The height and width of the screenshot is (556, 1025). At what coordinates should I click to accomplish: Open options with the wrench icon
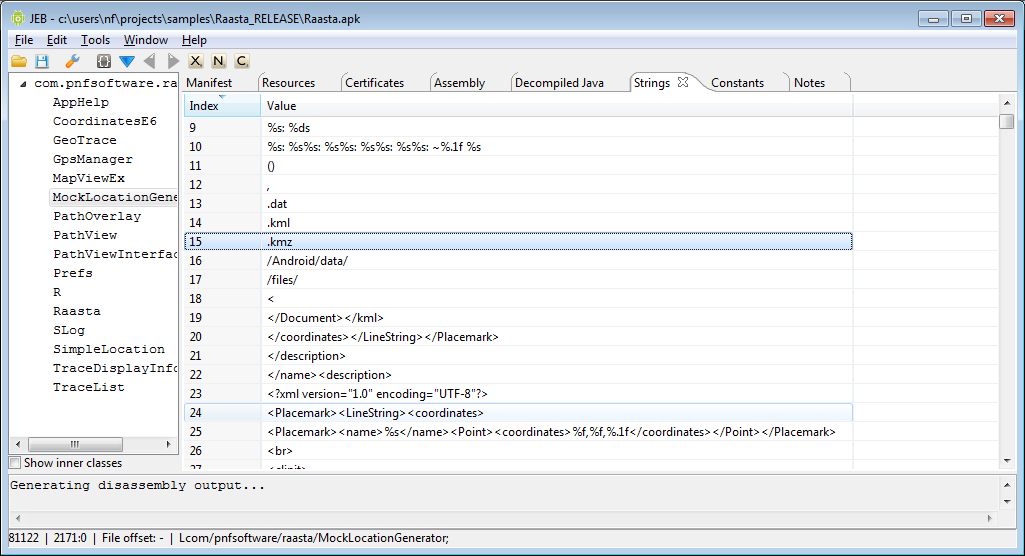71,62
